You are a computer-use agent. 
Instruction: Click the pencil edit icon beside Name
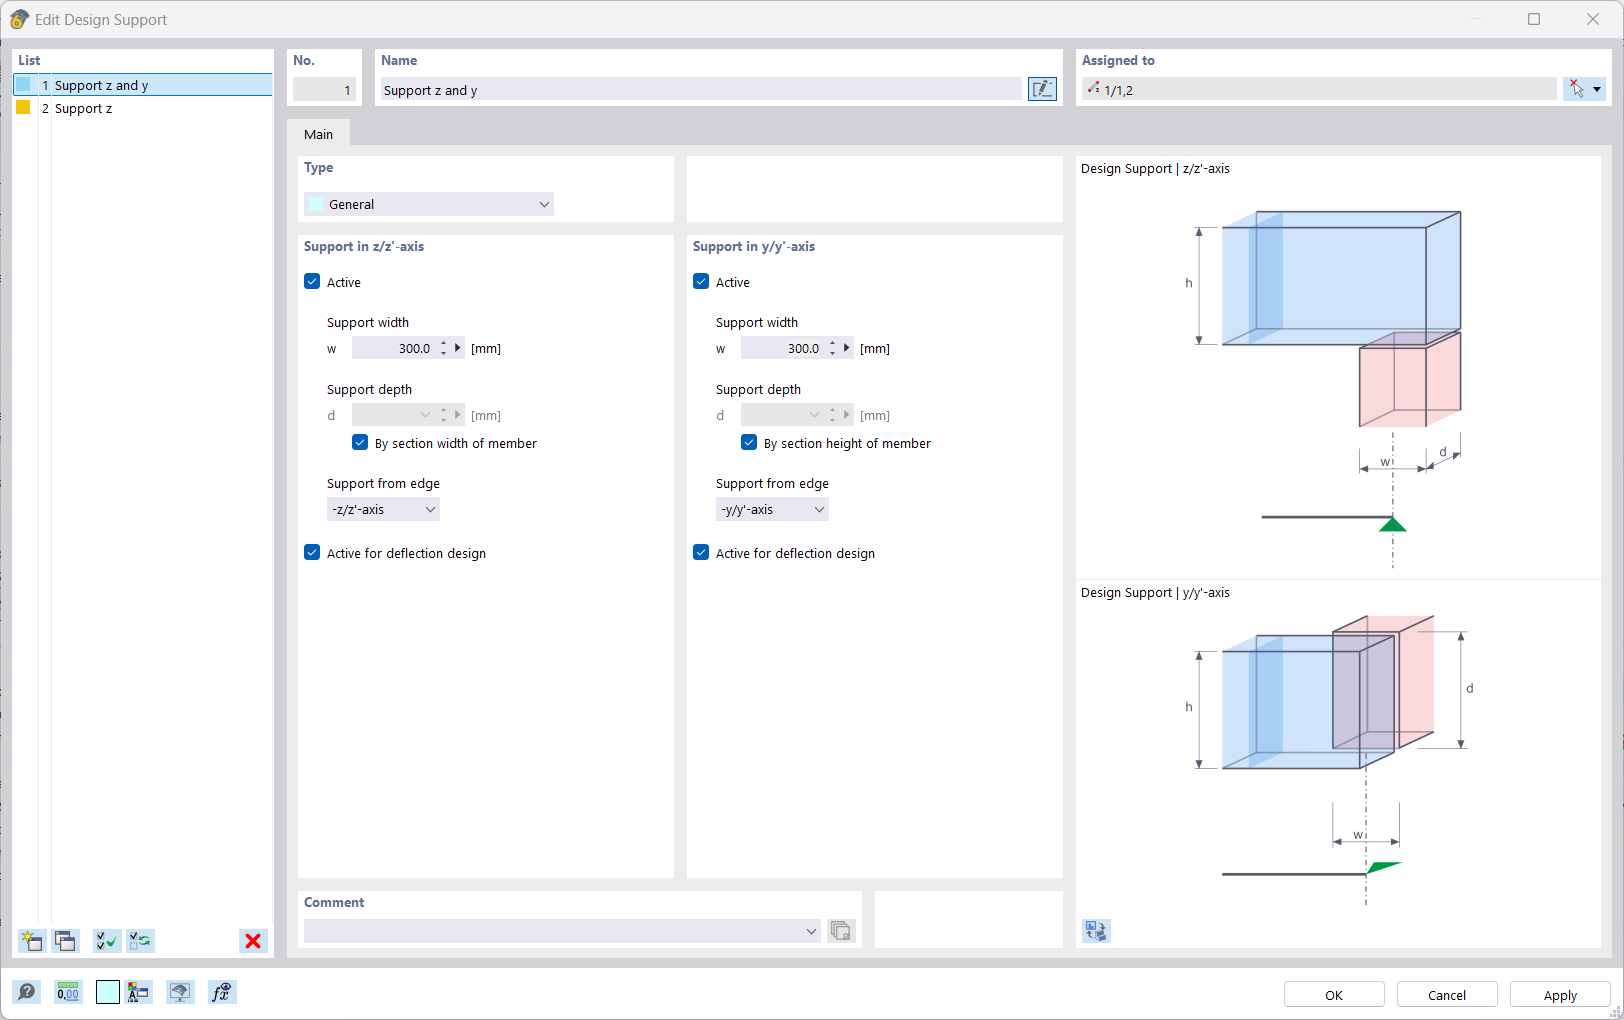(x=1042, y=89)
